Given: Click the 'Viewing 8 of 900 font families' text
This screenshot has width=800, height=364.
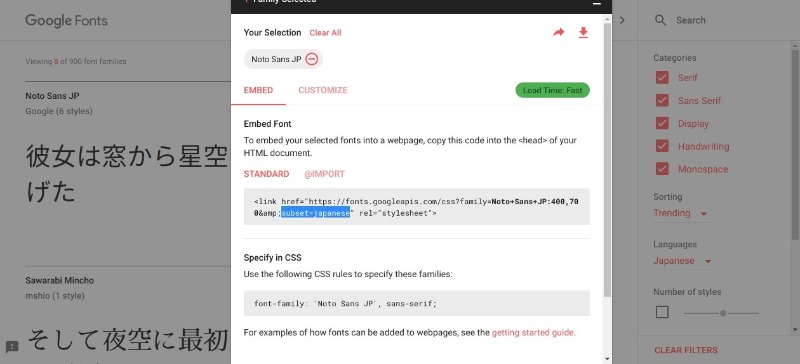Looking at the screenshot, I should pos(76,61).
